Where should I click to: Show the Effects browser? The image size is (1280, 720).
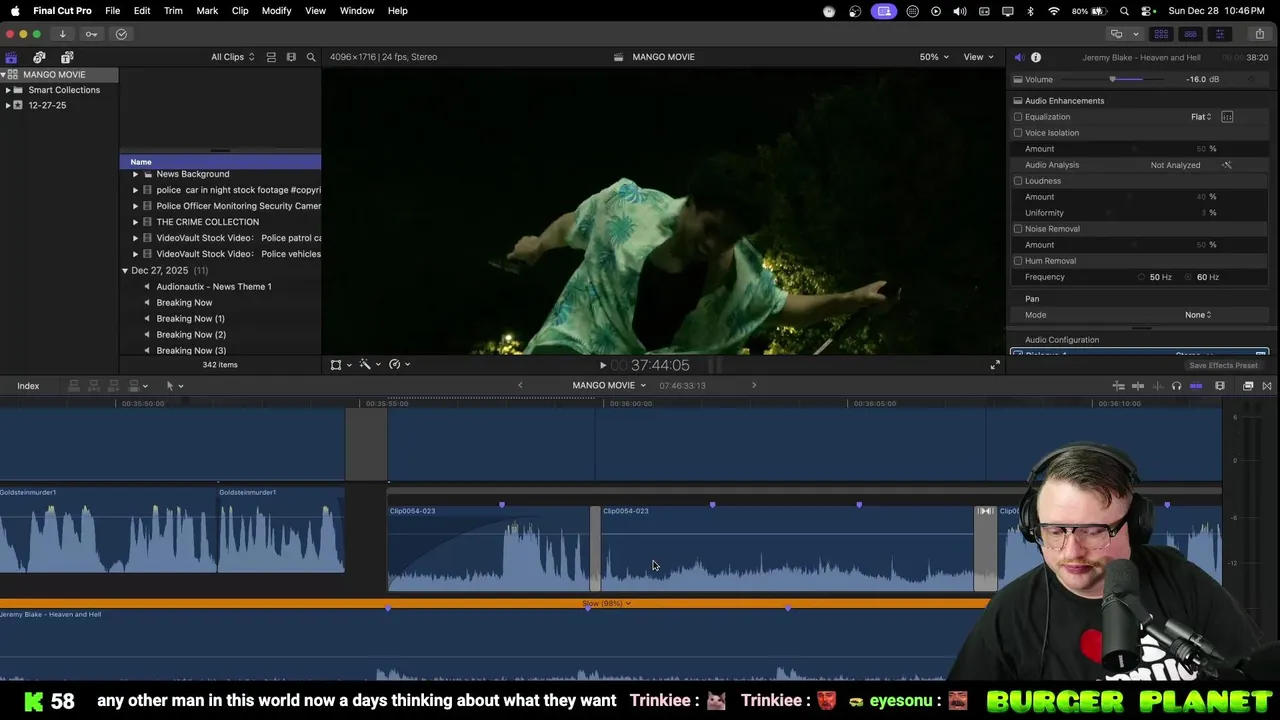(1248, 386)
